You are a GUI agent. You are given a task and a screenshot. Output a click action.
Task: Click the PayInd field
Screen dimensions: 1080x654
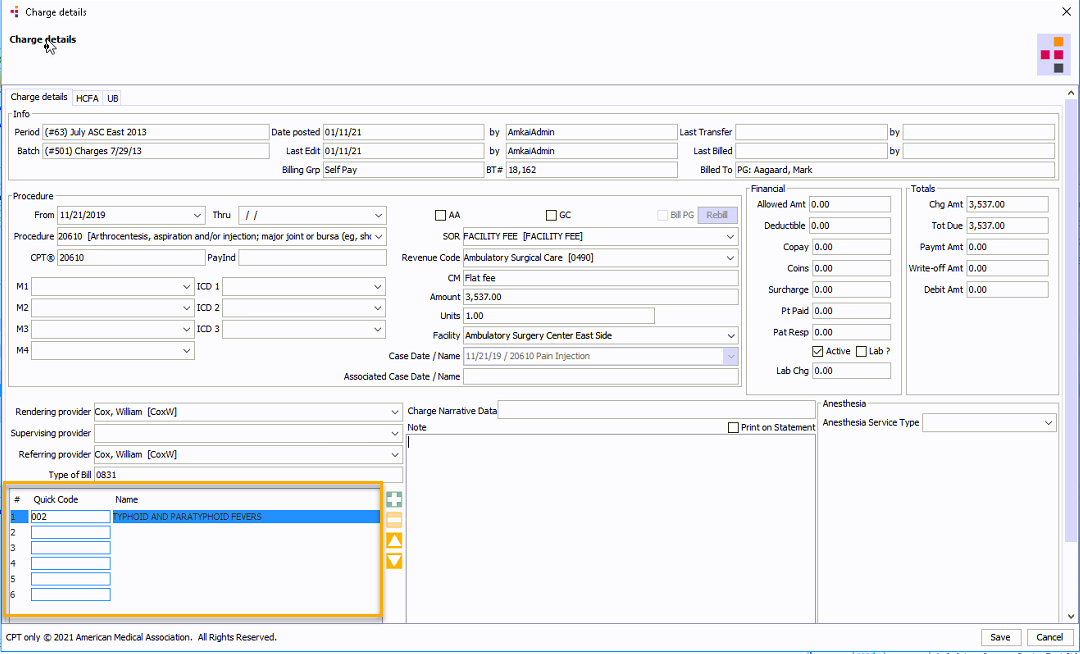click(313, 258)
